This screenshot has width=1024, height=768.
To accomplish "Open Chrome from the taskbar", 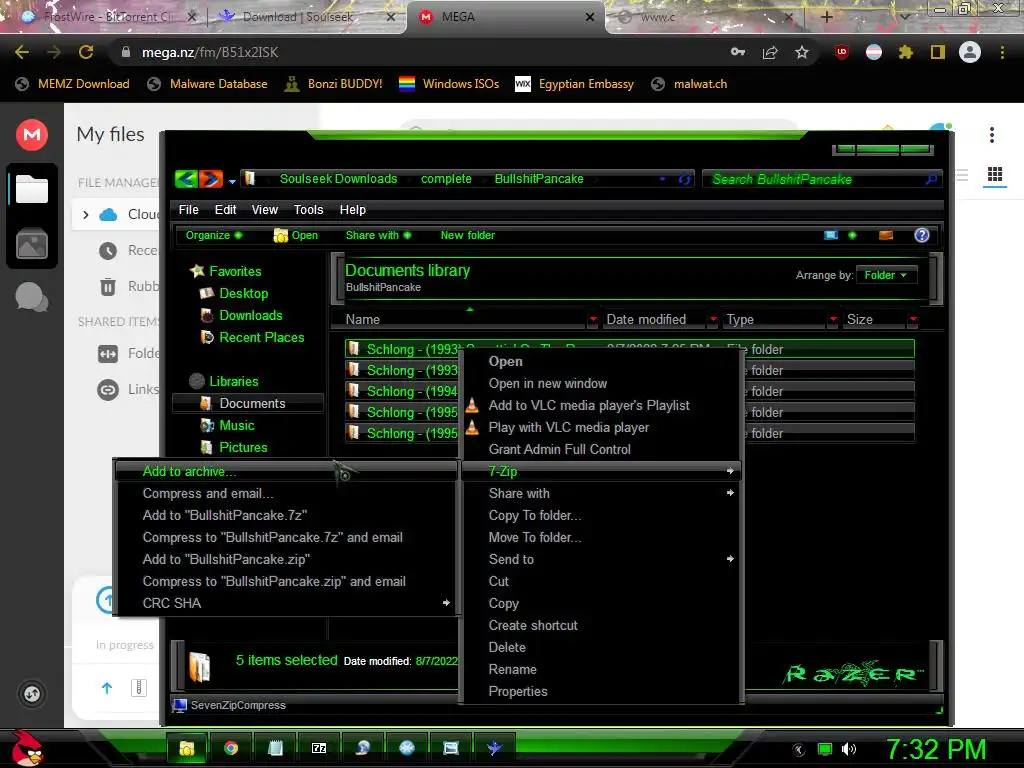I will (x=231, y=748).
